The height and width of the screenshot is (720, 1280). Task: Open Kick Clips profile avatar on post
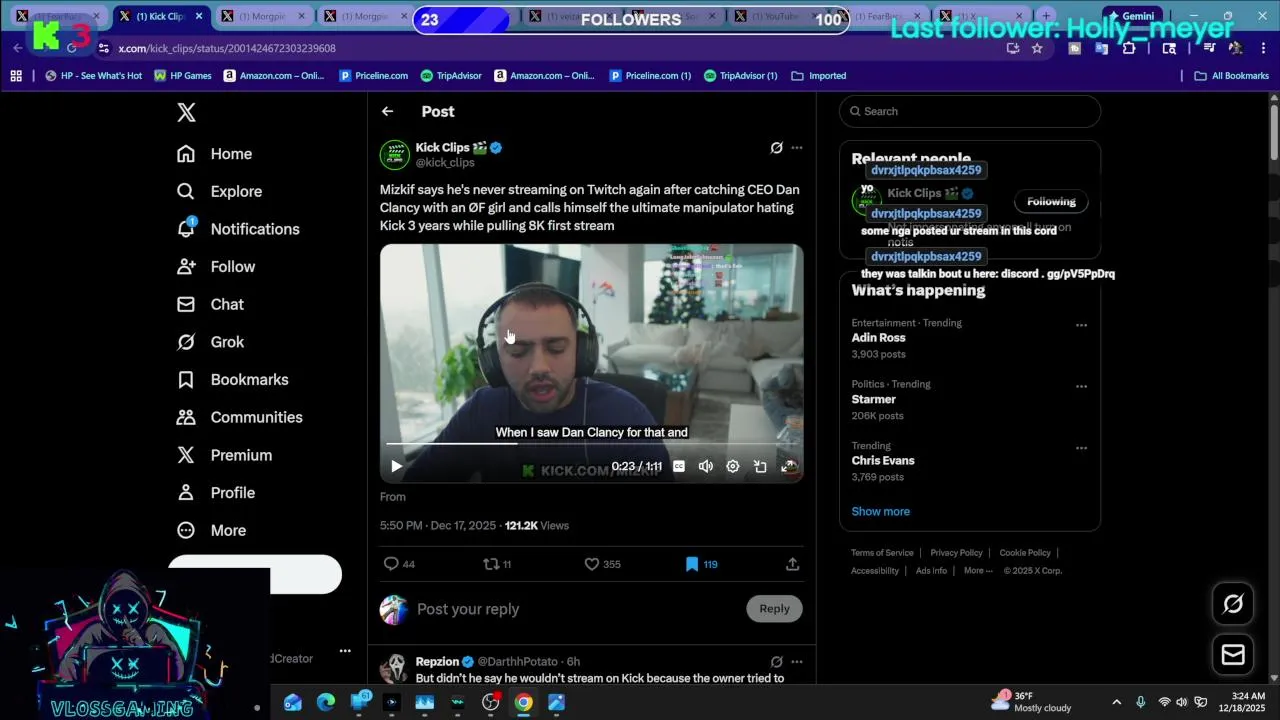[x=395, y=155]
